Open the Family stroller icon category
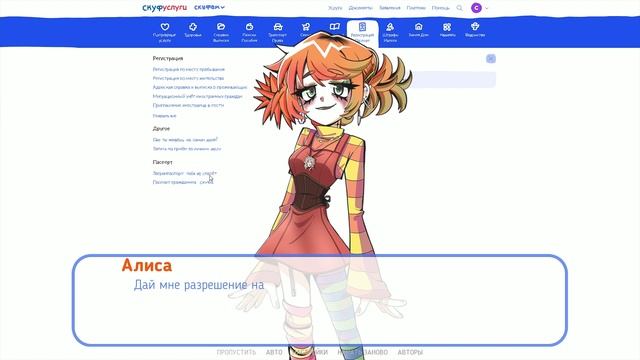This screenshot has width=640, height=360. [306, 27]
